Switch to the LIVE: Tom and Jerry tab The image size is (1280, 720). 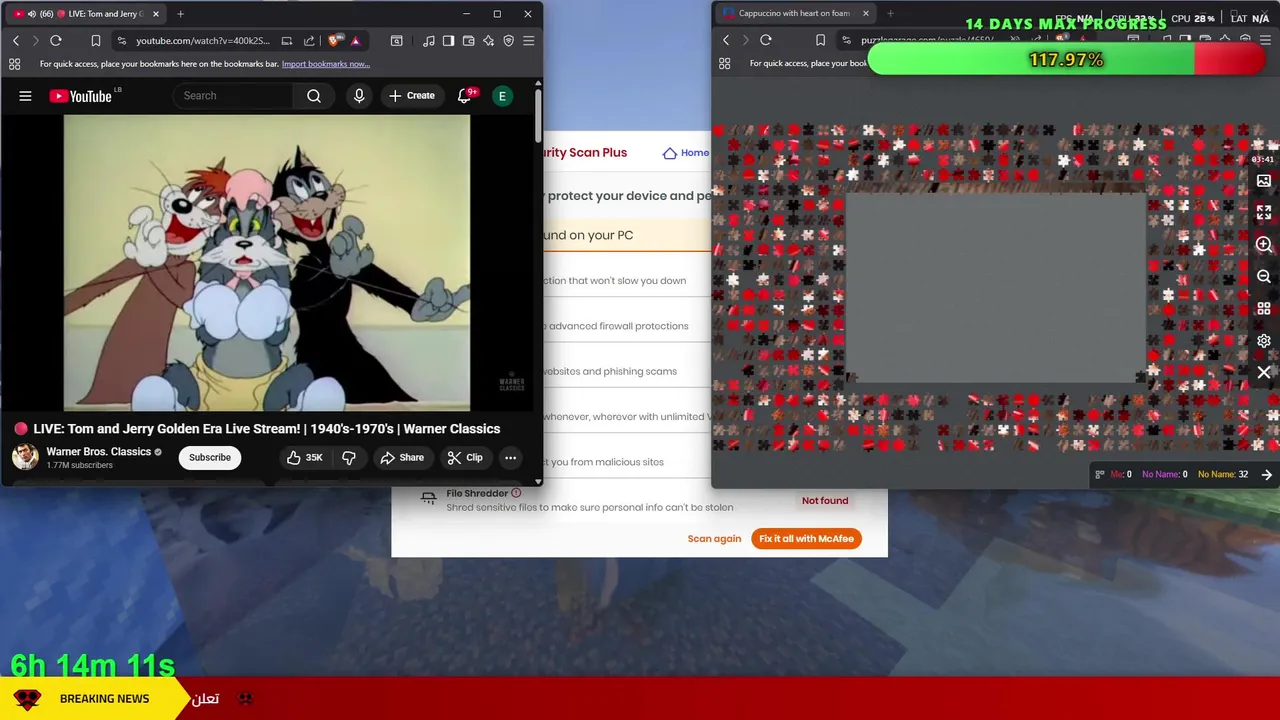click(87, 14)
